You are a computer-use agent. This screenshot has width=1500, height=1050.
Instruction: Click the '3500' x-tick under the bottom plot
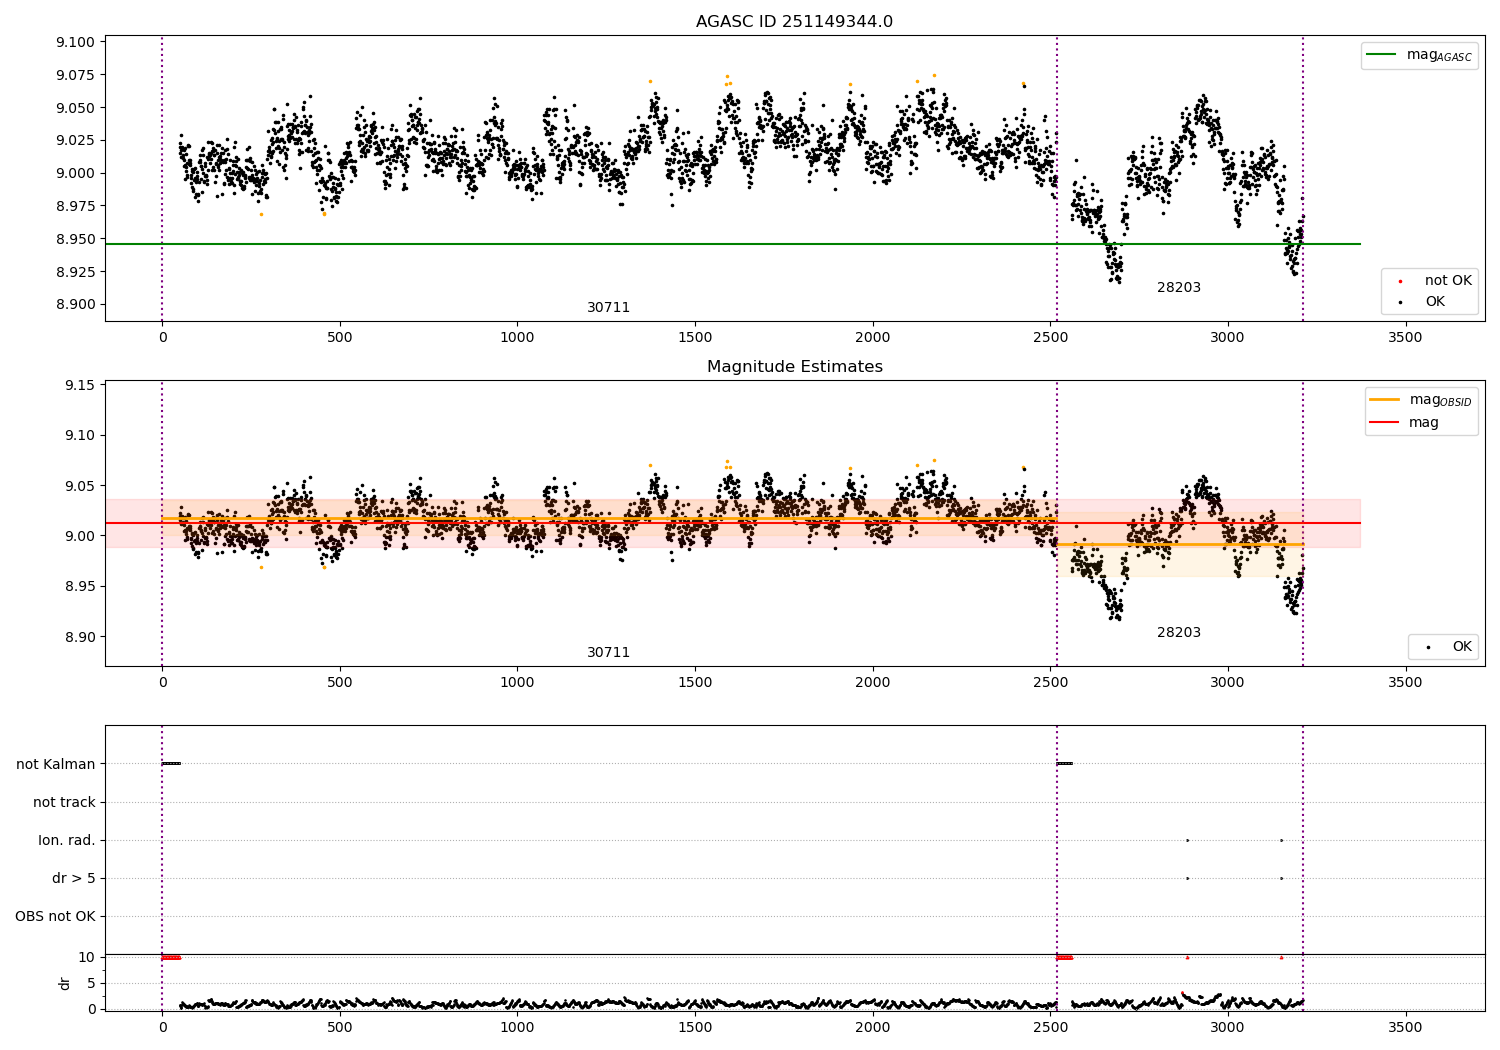[1405, 1027]
